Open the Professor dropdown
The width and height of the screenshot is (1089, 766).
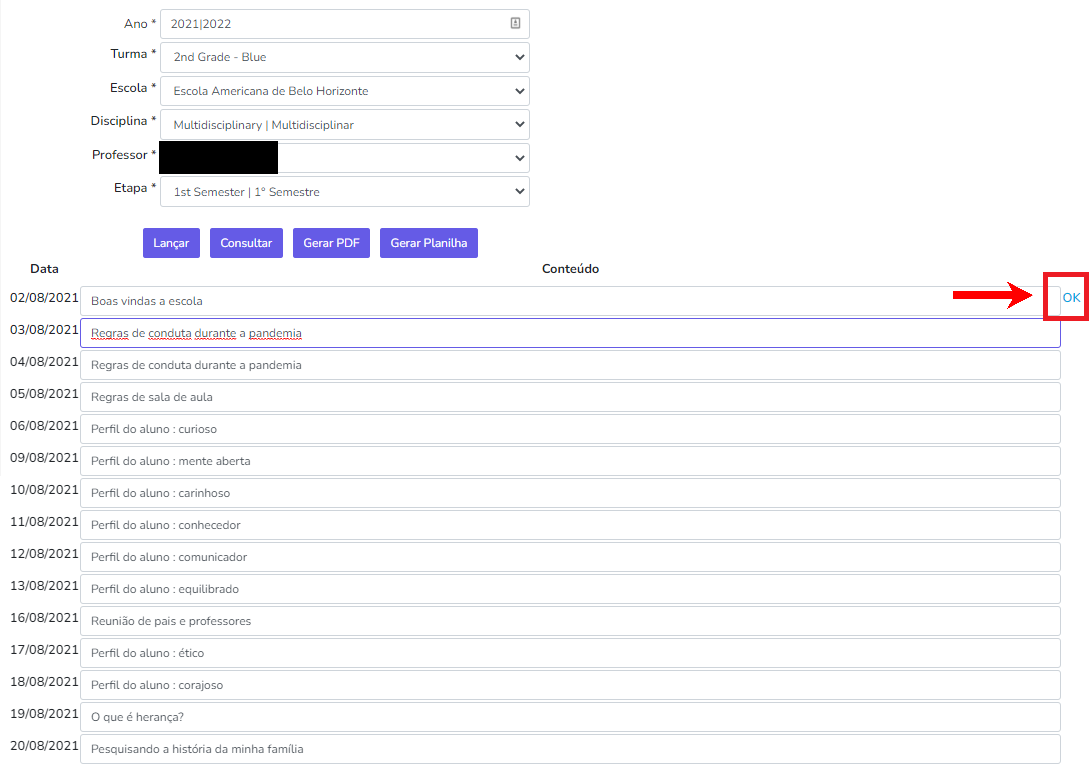tap(344, 158)
